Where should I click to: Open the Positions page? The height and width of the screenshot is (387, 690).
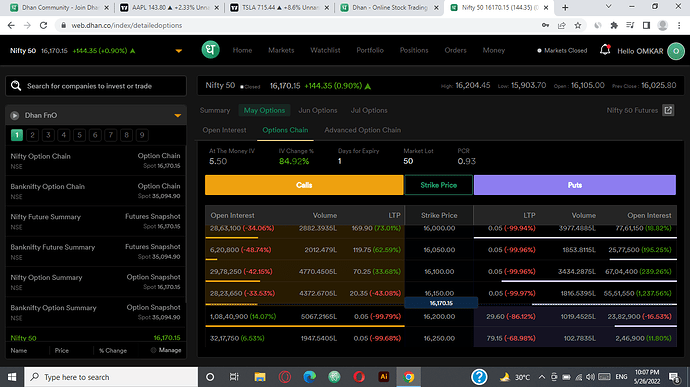click(414, 51)
